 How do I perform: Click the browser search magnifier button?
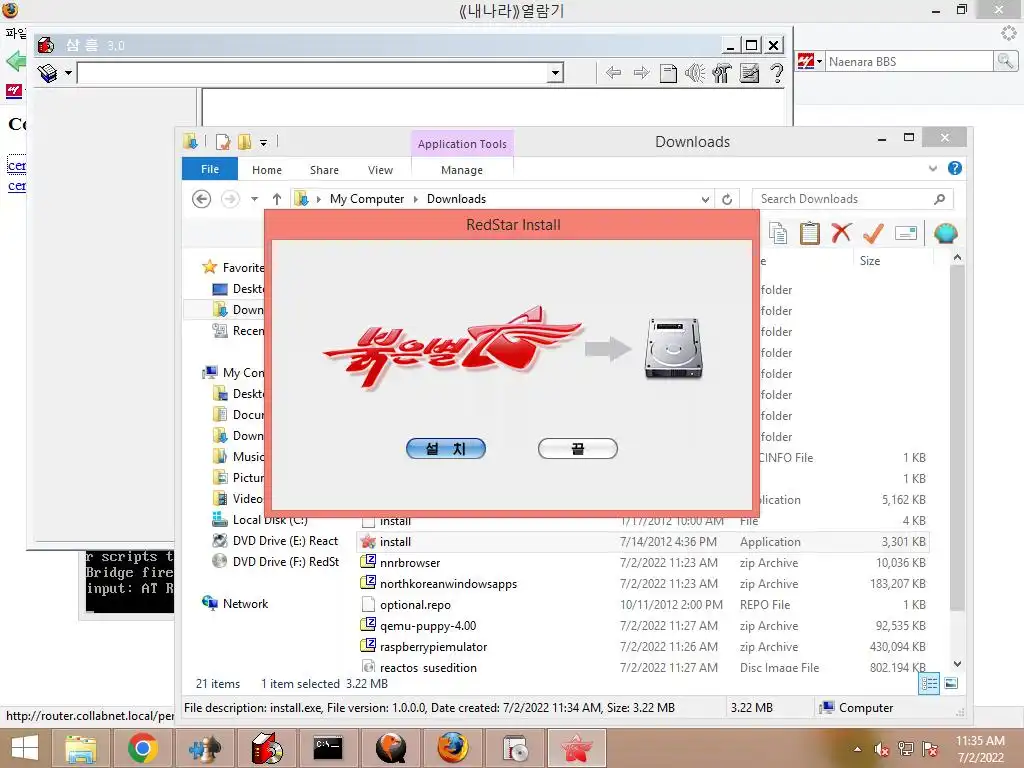tap(1006, 61)
